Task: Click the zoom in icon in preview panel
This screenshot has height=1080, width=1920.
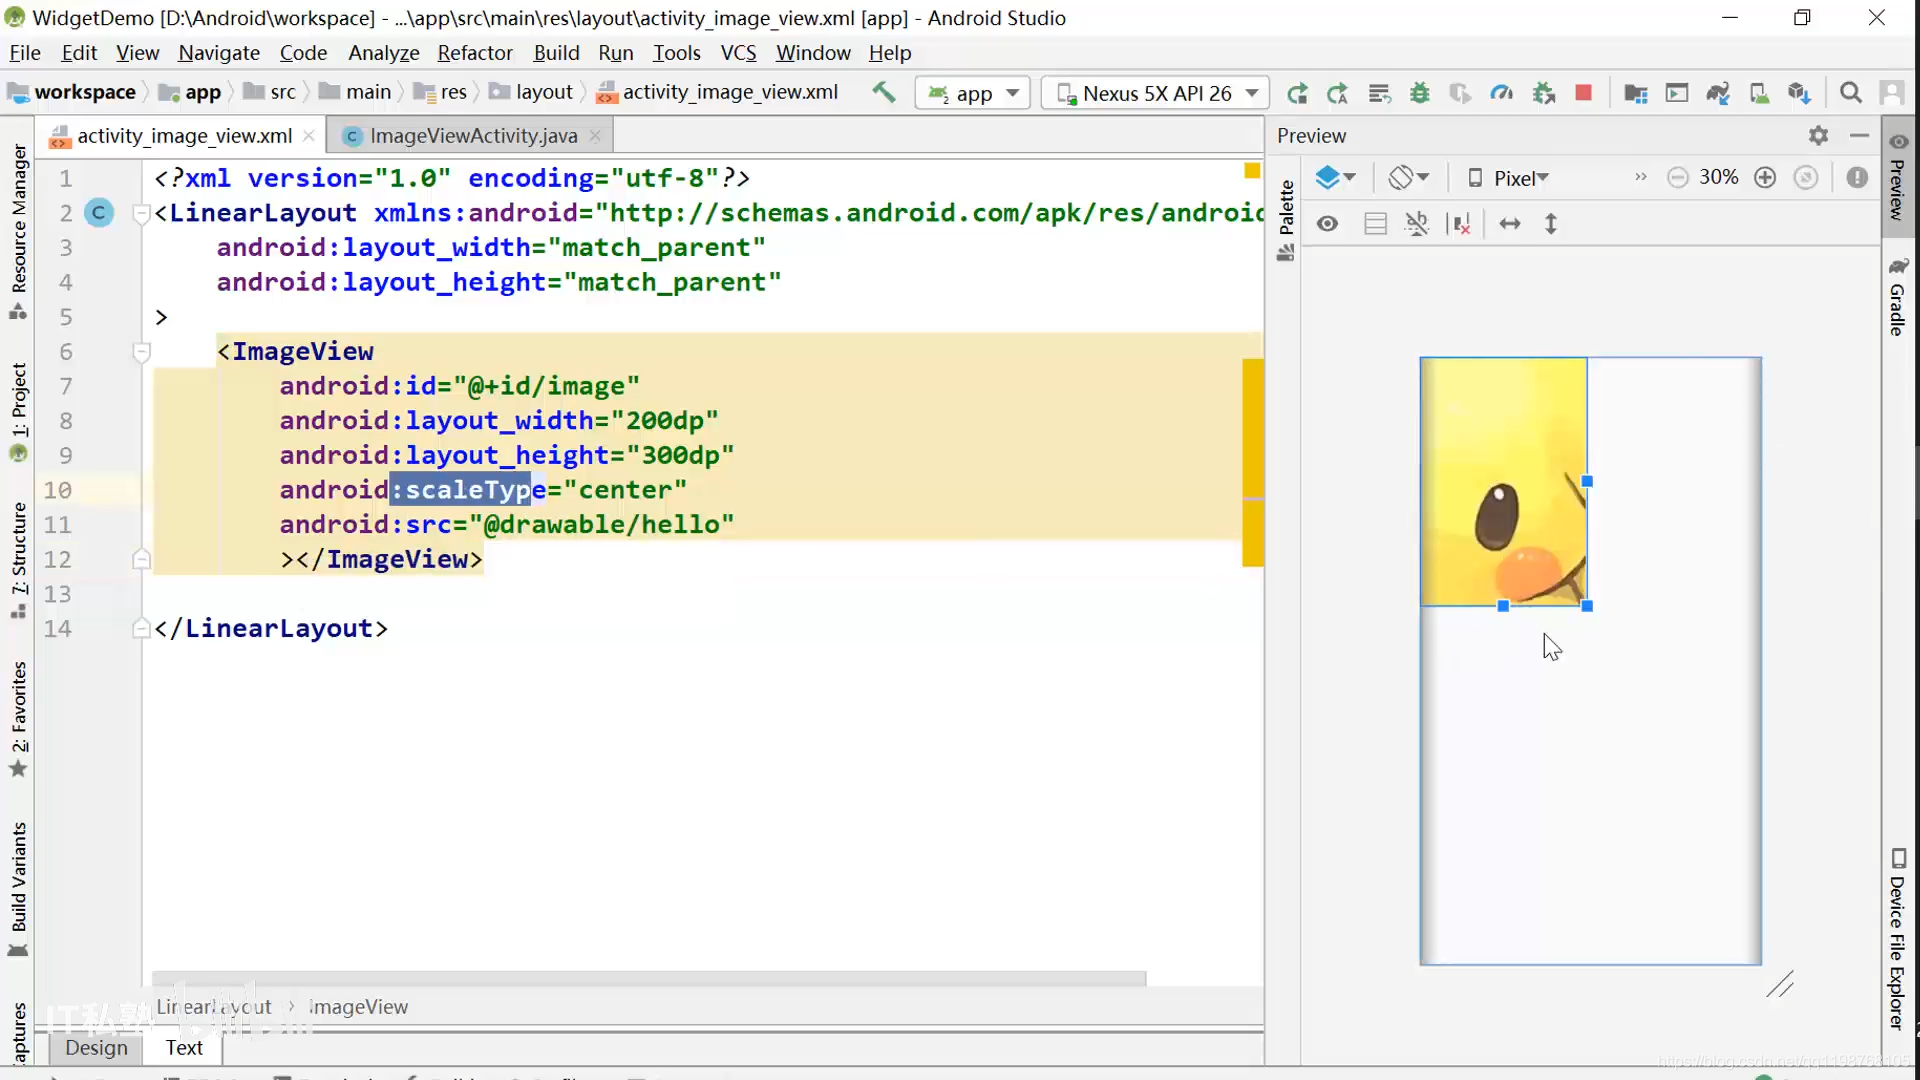Action: tap(1764, 178)
